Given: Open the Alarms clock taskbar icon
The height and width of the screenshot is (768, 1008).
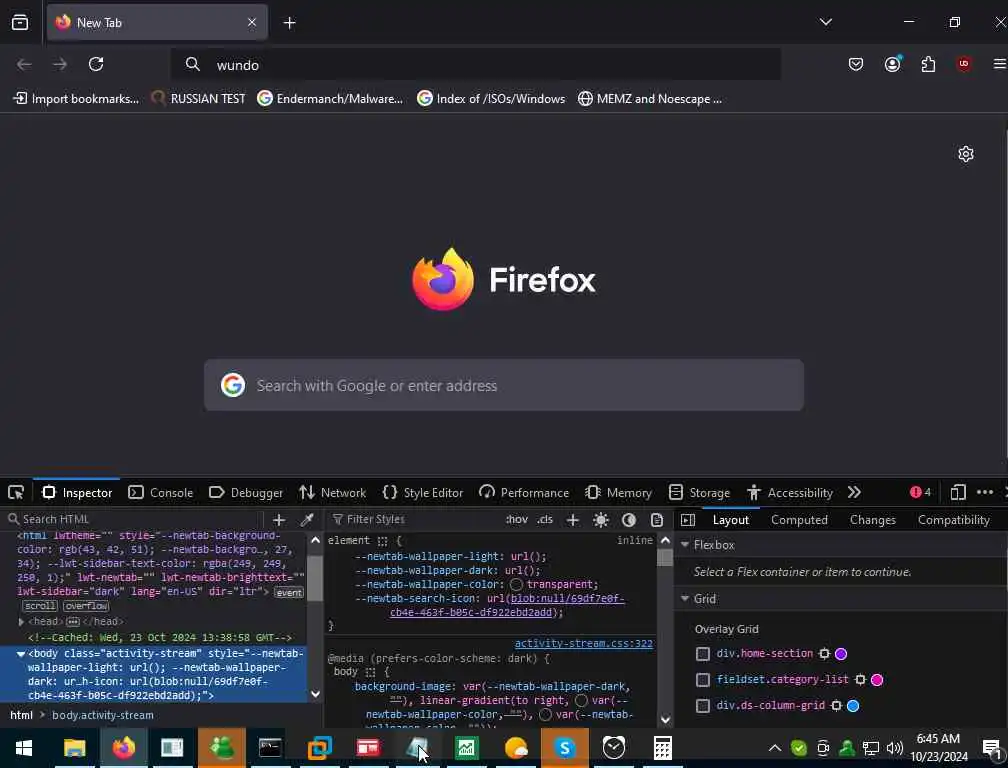Looking at the screenshot, I should (613, 748).
